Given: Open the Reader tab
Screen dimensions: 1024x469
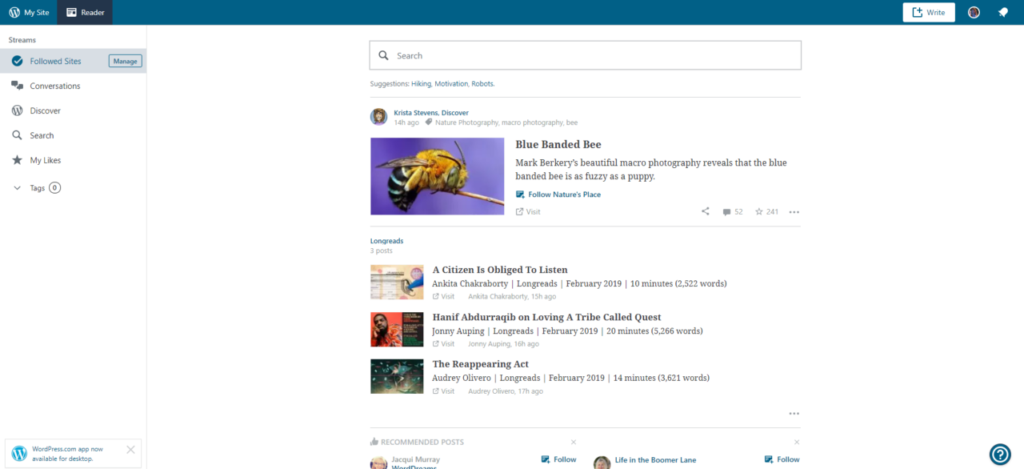Looking at the screenshot, I should coord(85,12).
